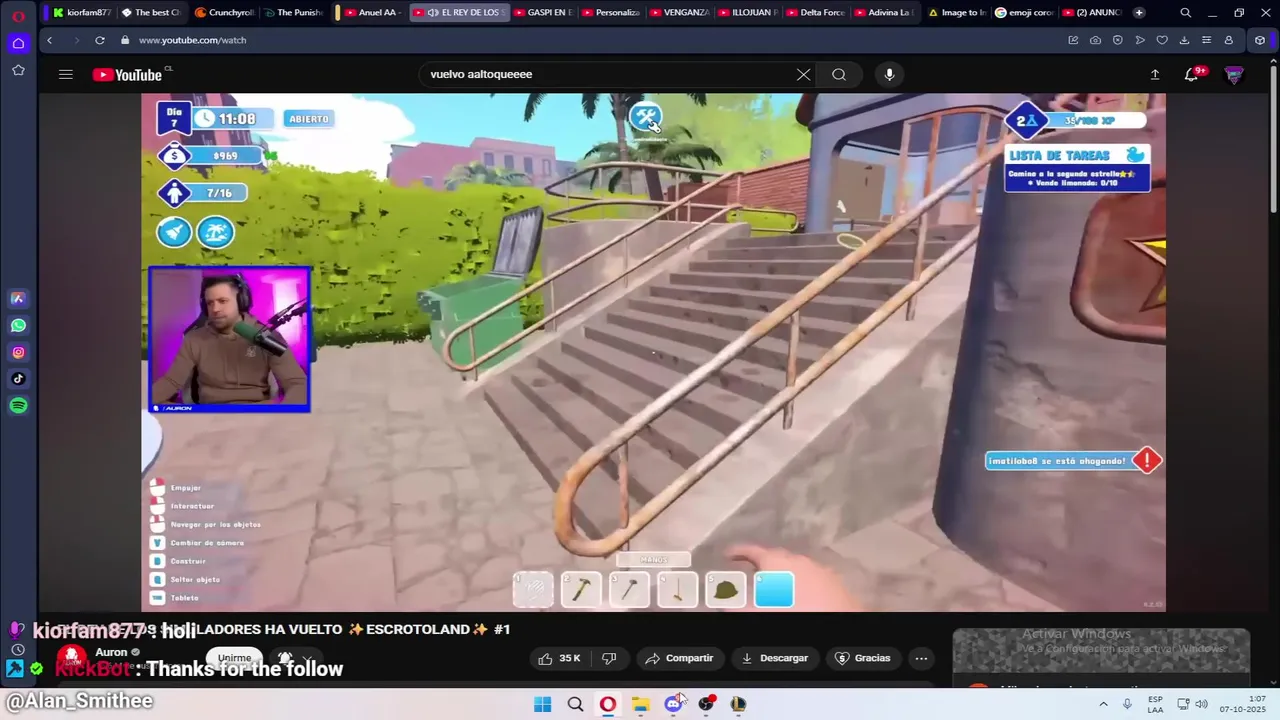This screenshot has width=1280, height=720.
Task: Open the Auron channel avatar
Action: tap(71, 658)
